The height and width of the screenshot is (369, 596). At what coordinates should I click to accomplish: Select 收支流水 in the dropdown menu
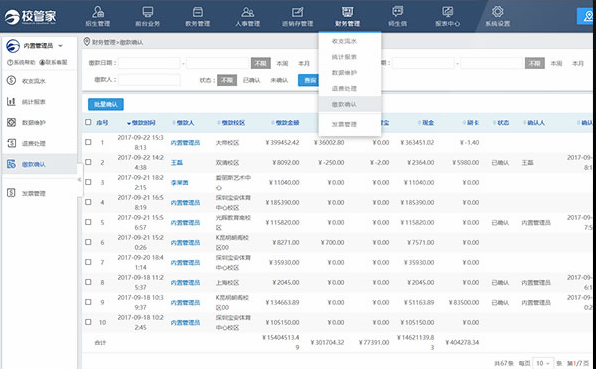coord(344,41)
